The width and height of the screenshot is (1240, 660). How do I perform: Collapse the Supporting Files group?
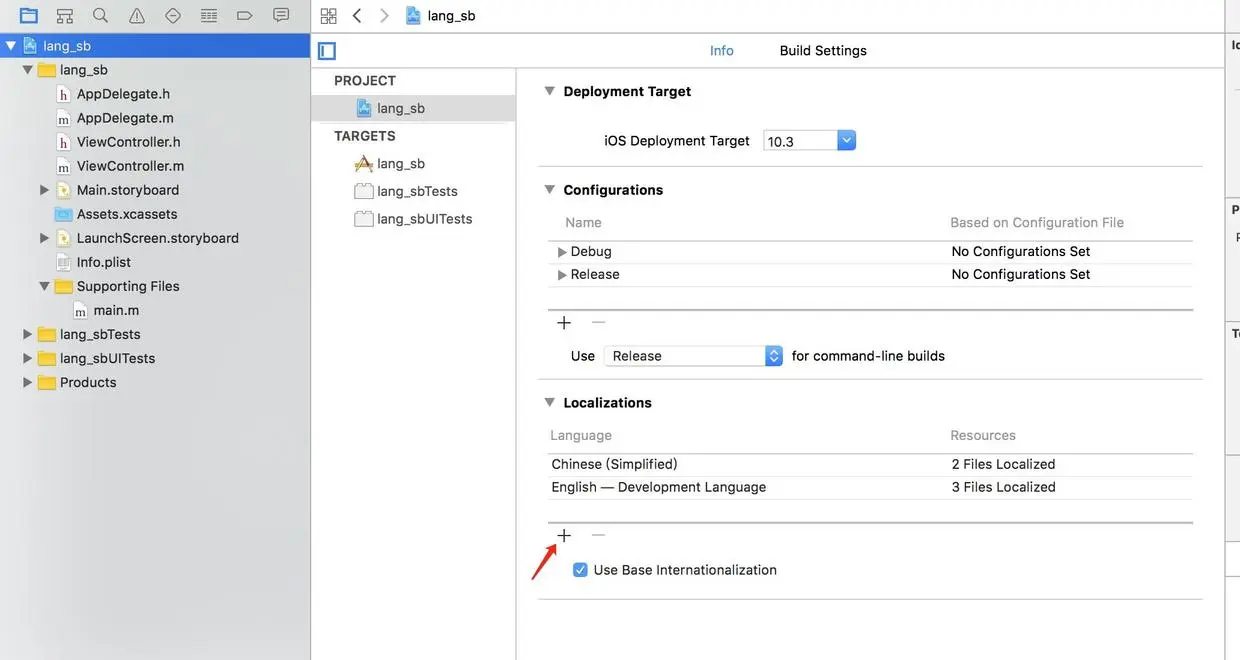[44, 286]
